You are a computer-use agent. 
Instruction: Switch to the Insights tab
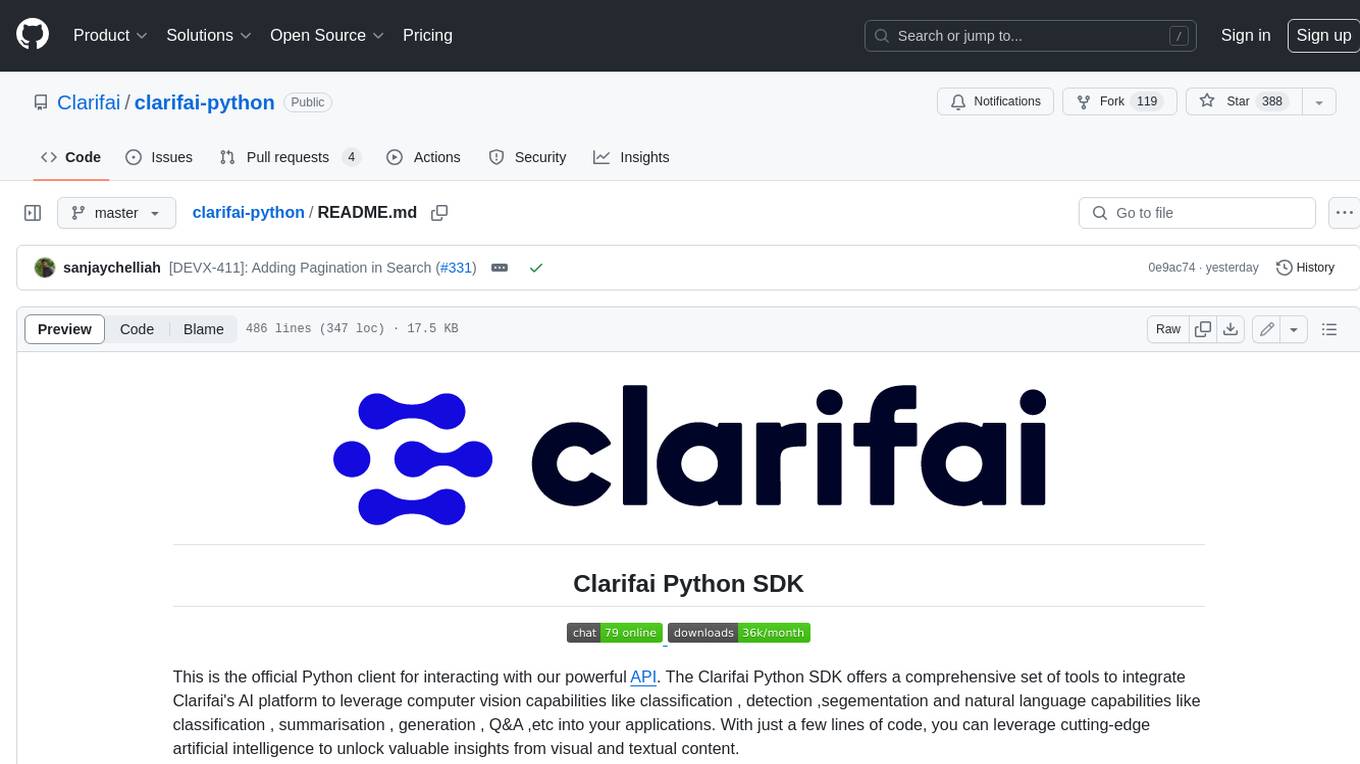pyautogui.click(x=631, y=157)
